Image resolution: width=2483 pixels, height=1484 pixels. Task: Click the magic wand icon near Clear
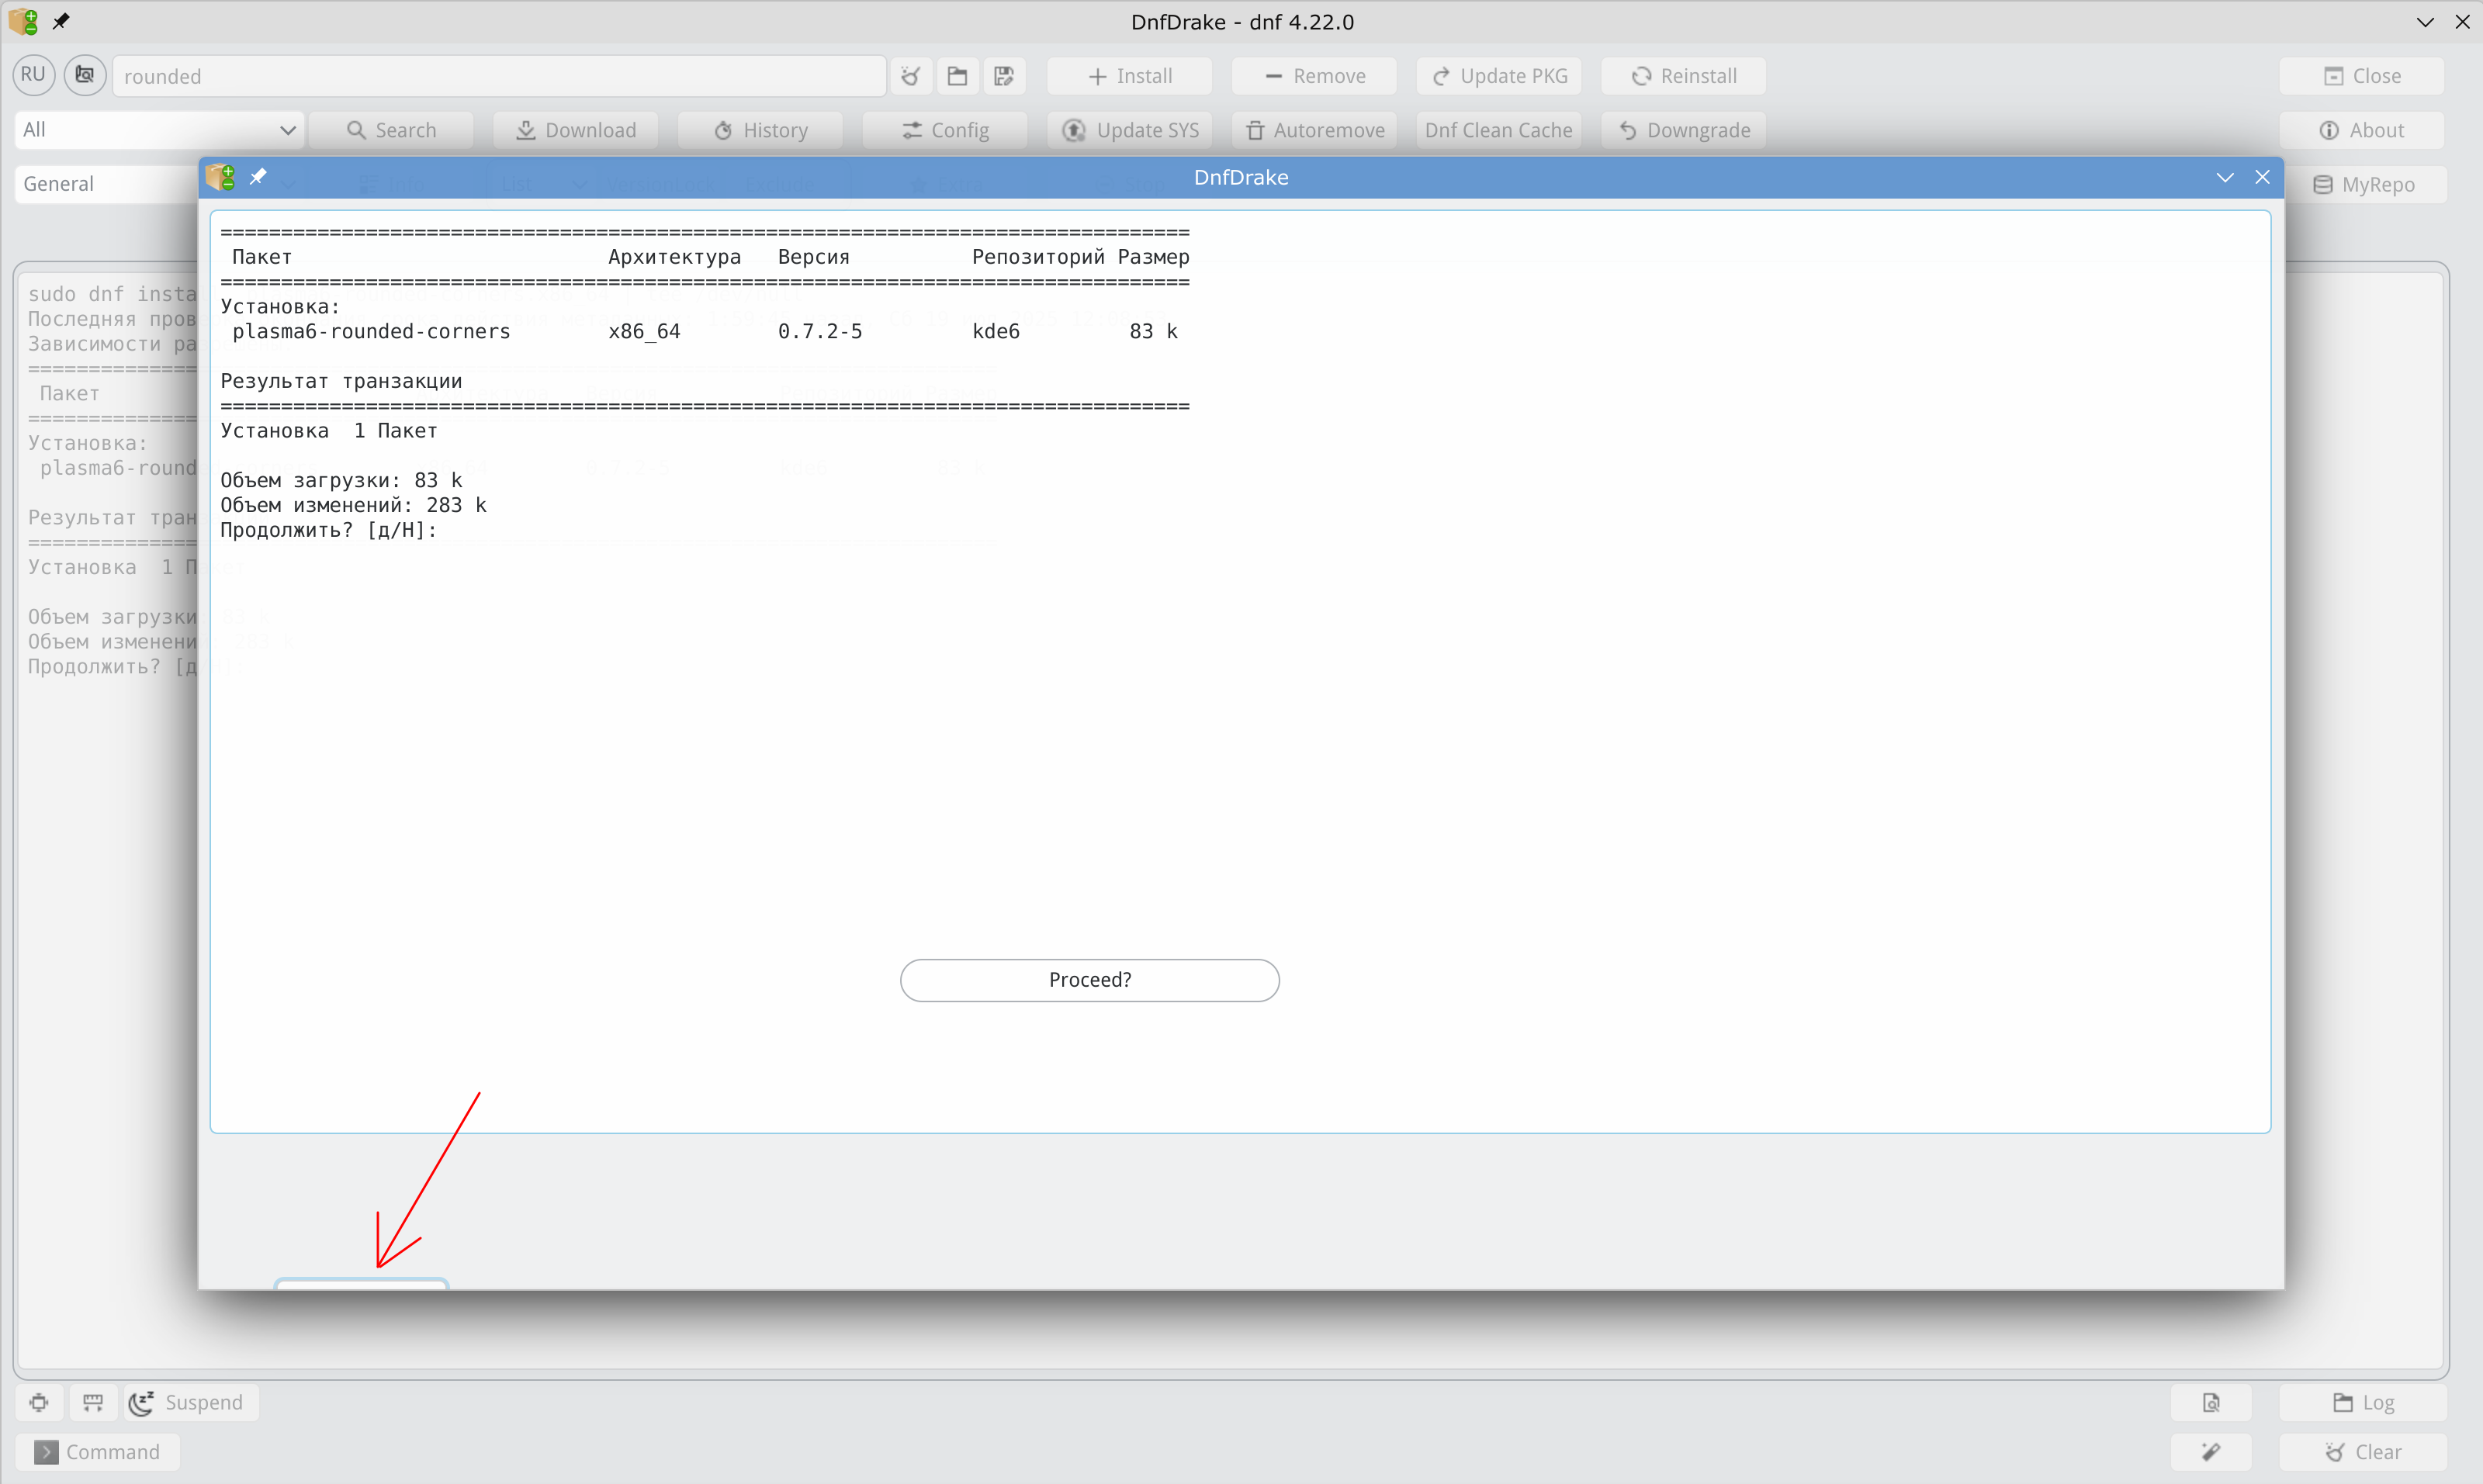[x=2211, y=1452]
